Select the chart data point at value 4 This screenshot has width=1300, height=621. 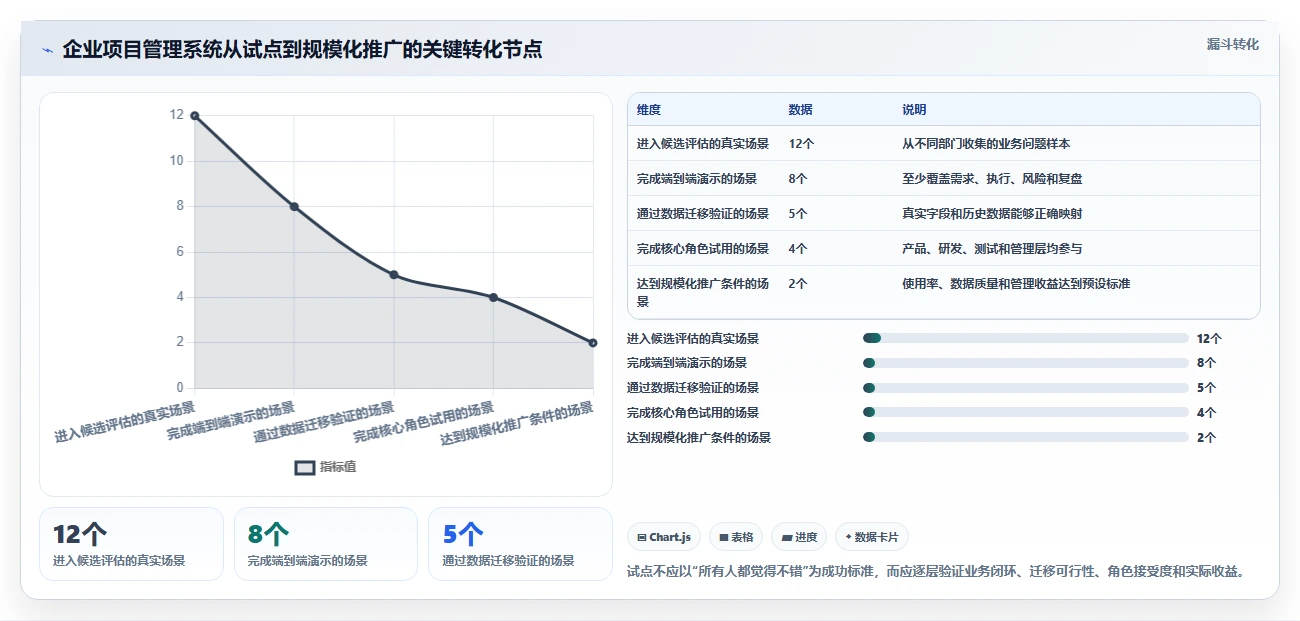(x=494, y=297)
